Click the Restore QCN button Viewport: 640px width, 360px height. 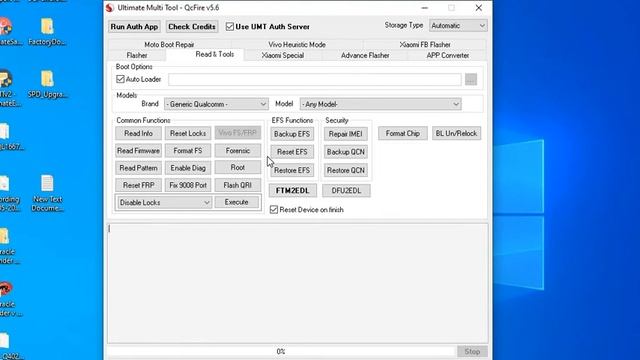(x=346, y=170)
